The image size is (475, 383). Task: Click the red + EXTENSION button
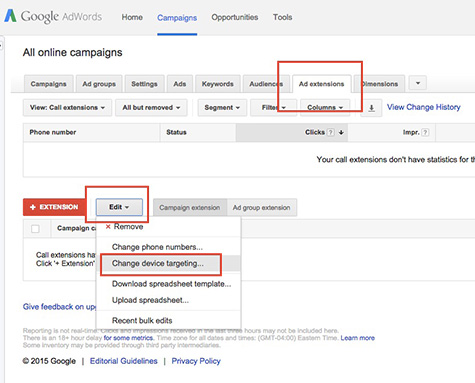(55, 207)
